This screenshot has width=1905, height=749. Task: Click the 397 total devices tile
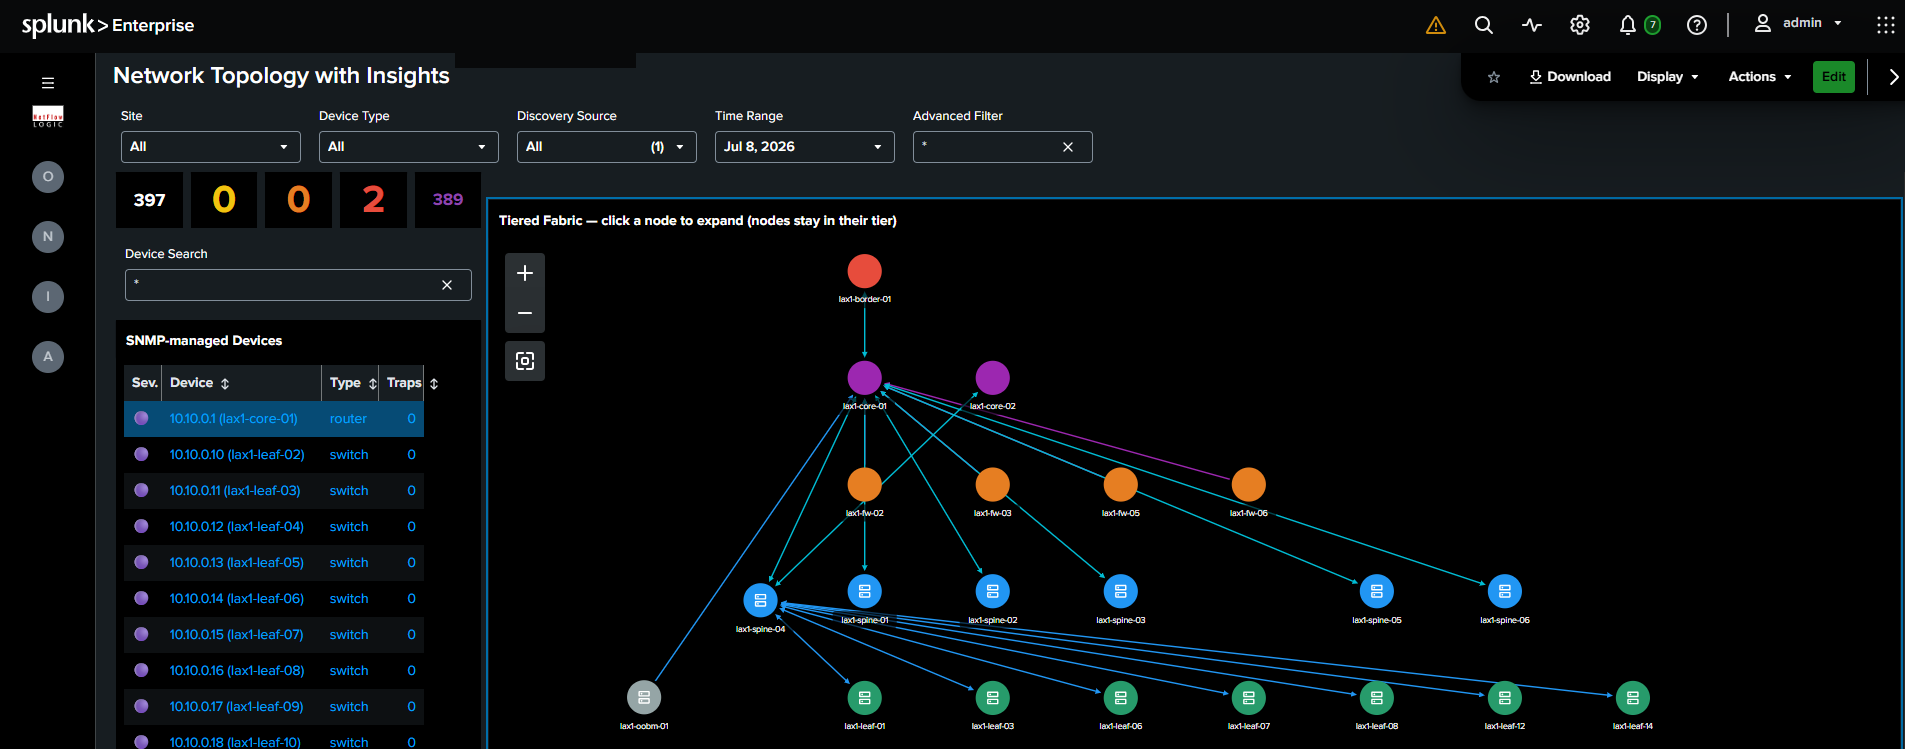tap(150, 200)
